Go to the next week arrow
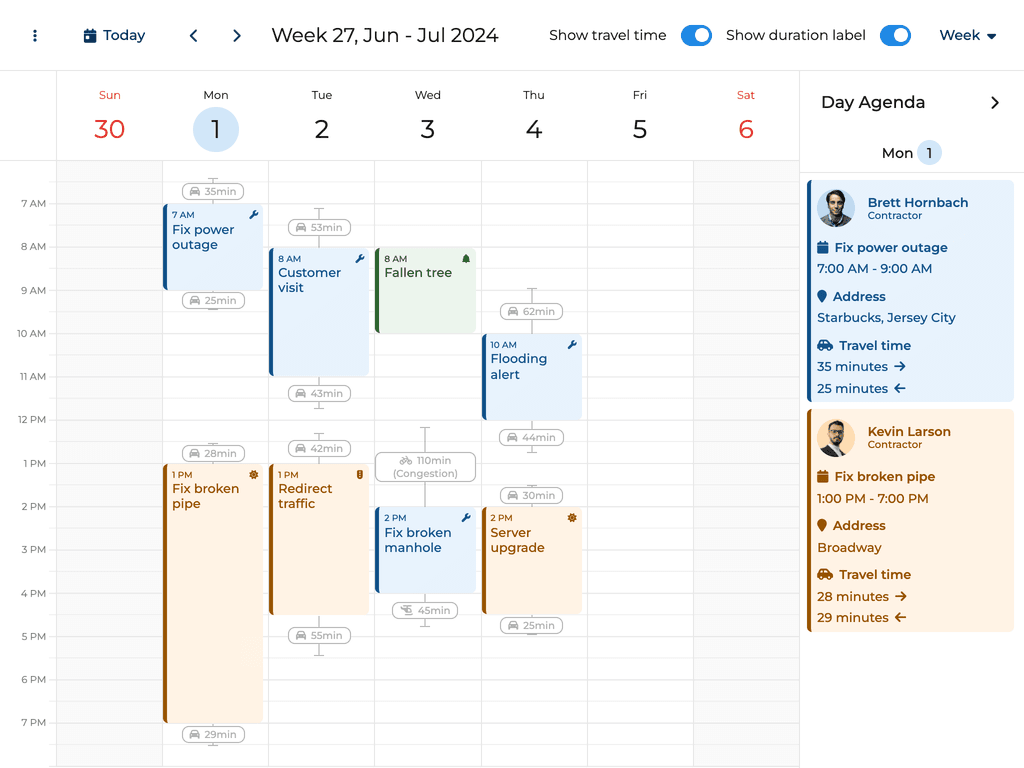1024x768 pixels. pos(237,36)
